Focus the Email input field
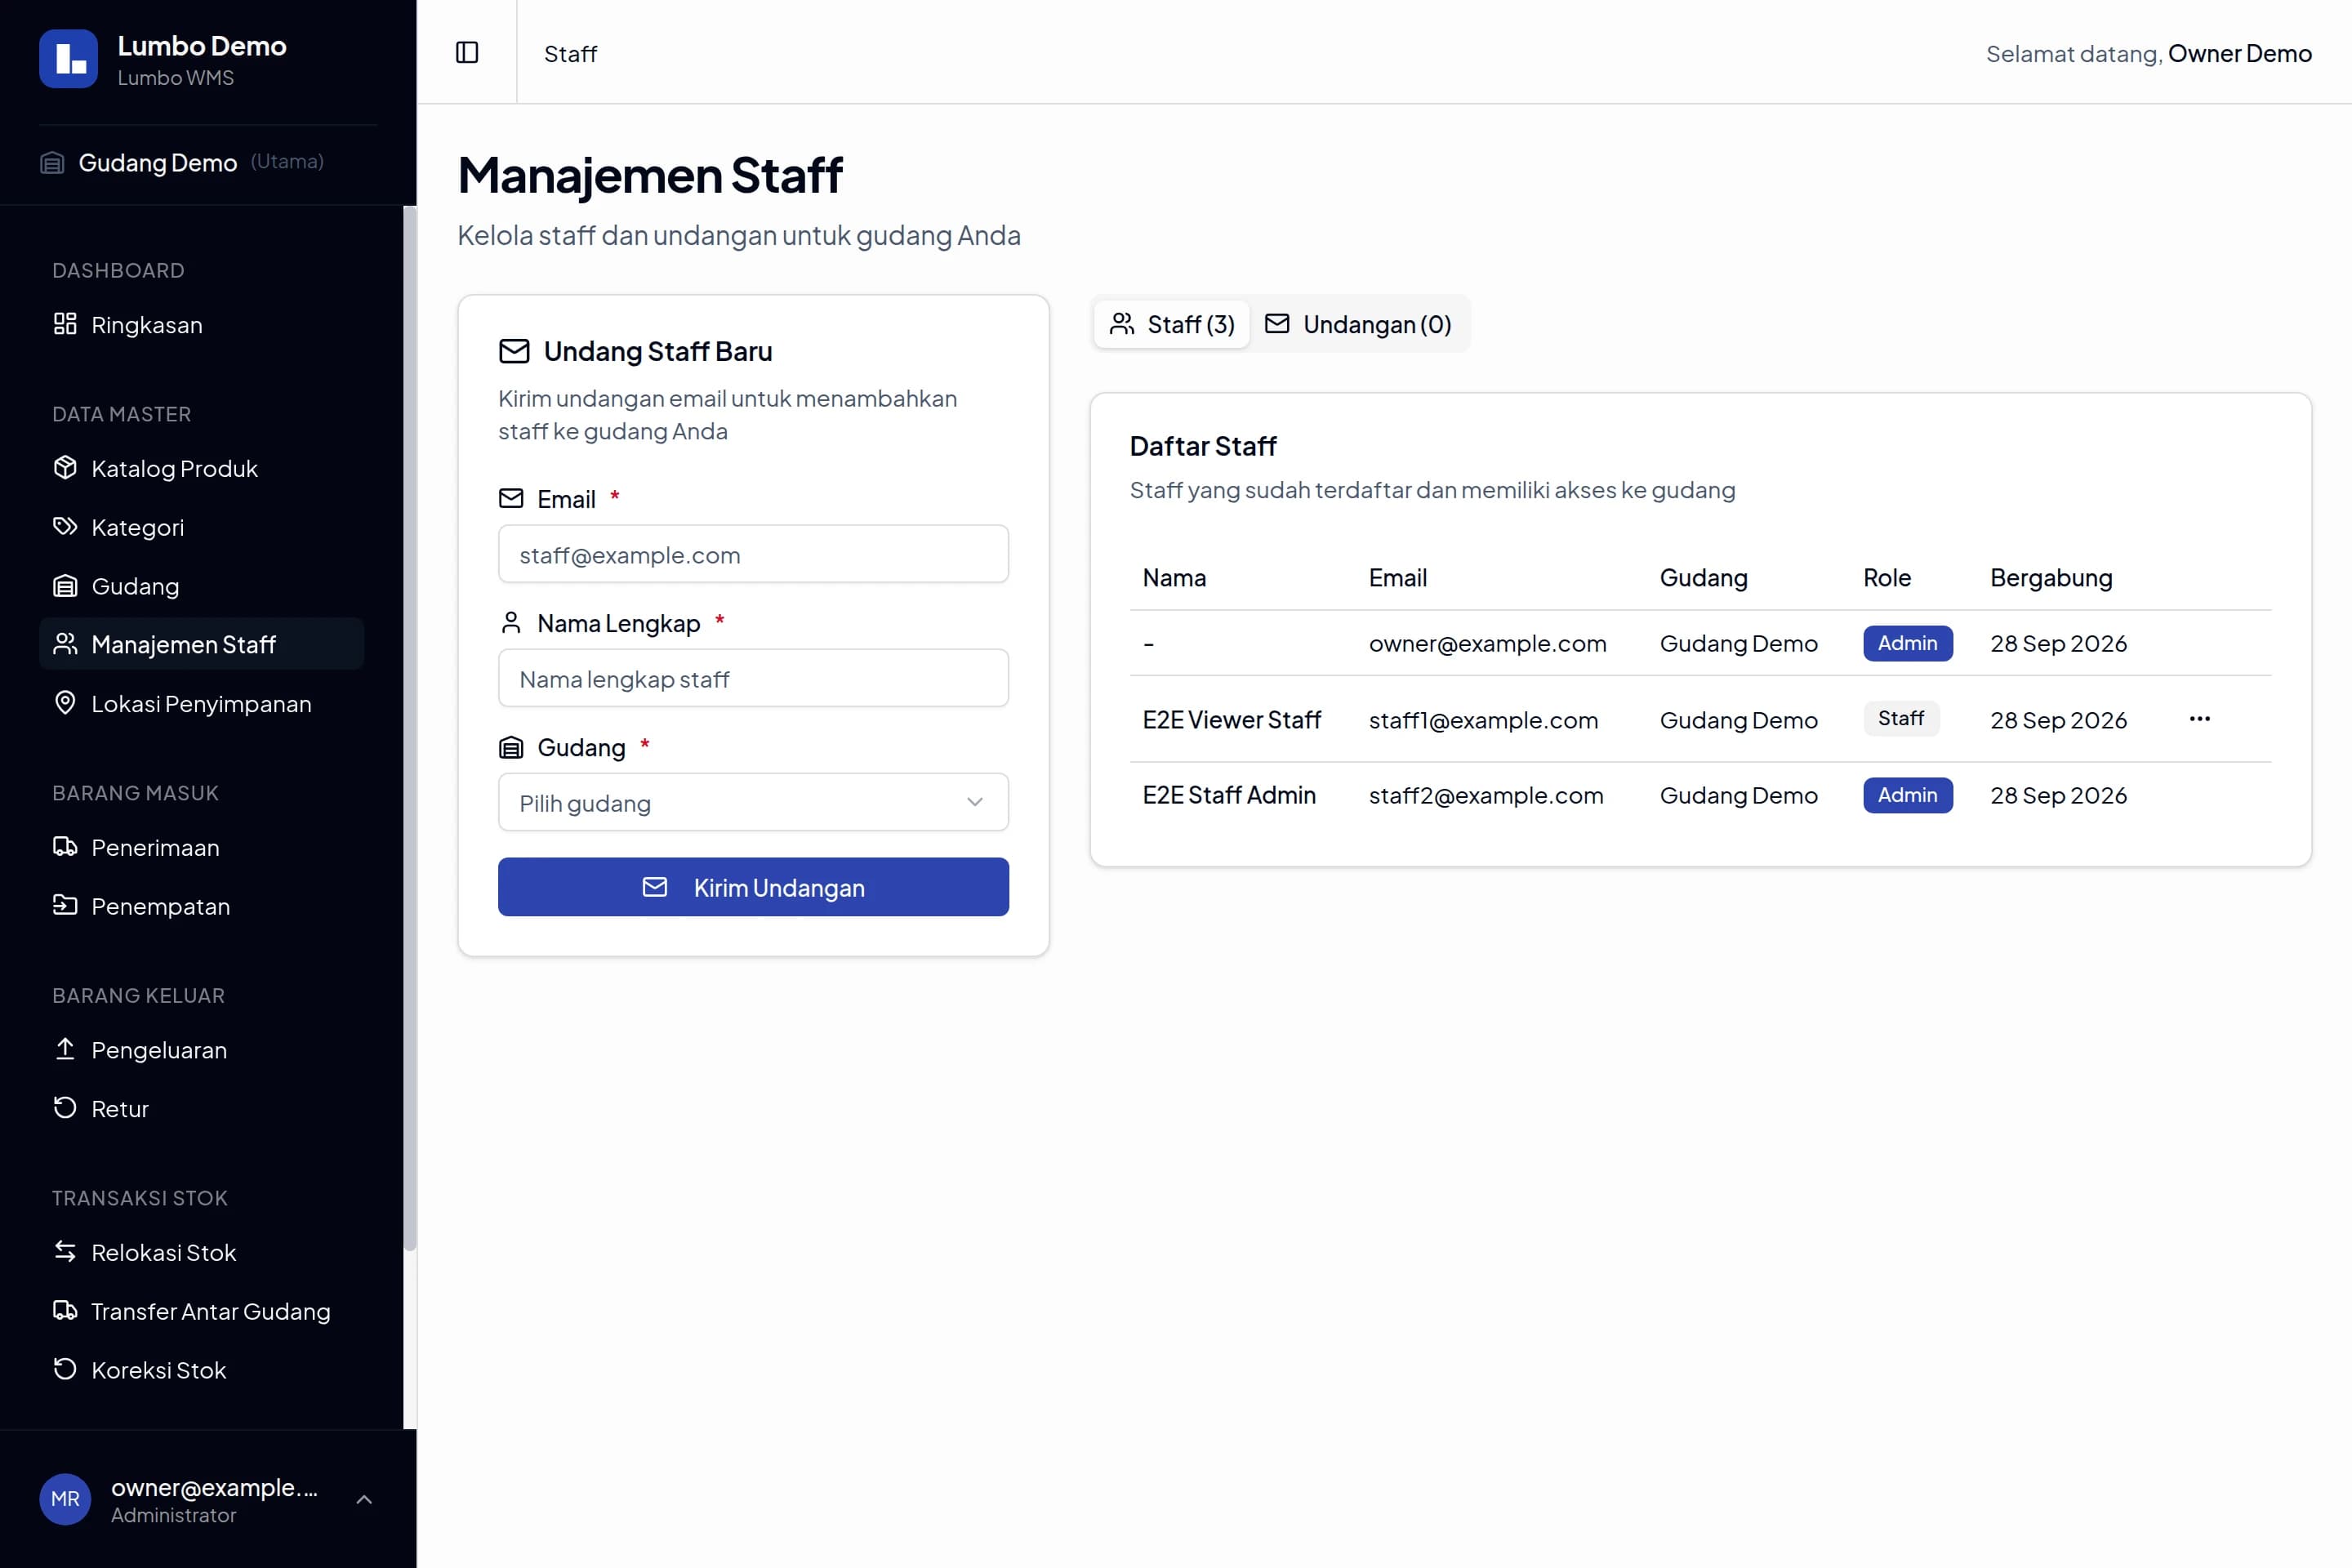The height and width of the screenshot is (1568, 2352). point(753,554)
